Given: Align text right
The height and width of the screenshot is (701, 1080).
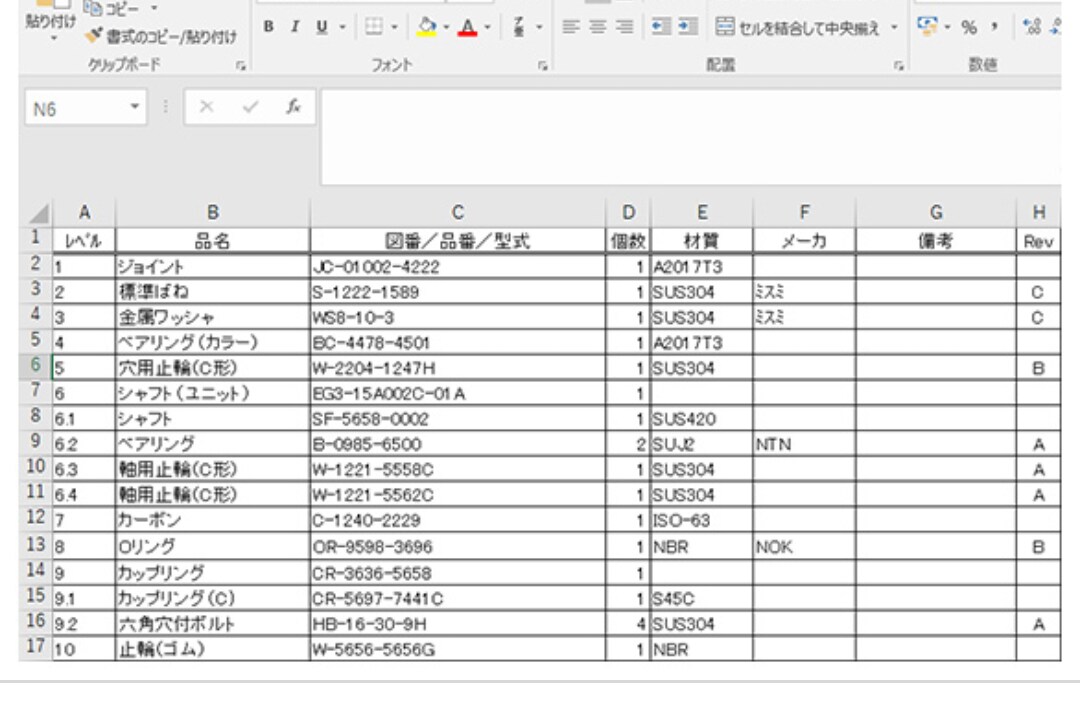Looking at the screenshot, I should pyautogui.click(x=624, y=27).
